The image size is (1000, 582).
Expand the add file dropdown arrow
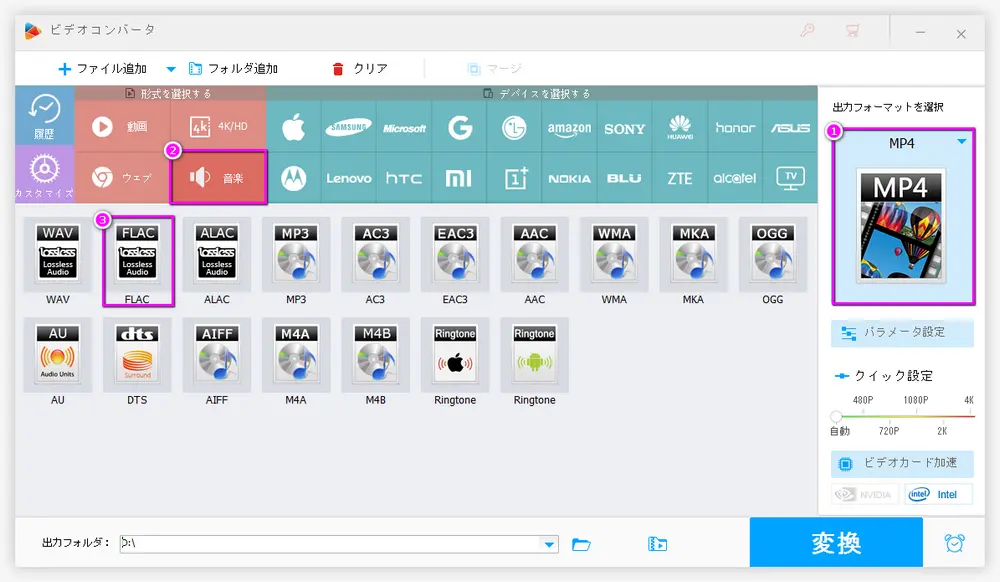[170, 69]
